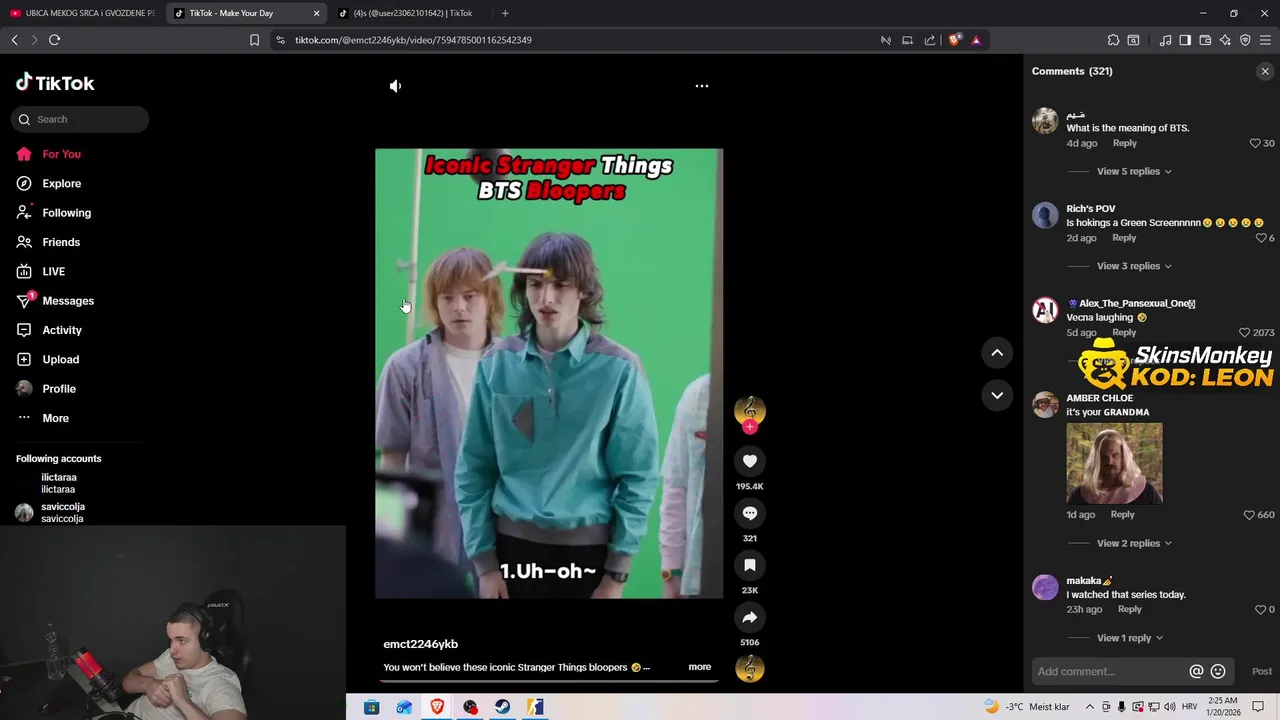Viewport: 1280px width, 720px height.
Task: Bookmark the video with the save icon
Action: [x=750, y=565]
